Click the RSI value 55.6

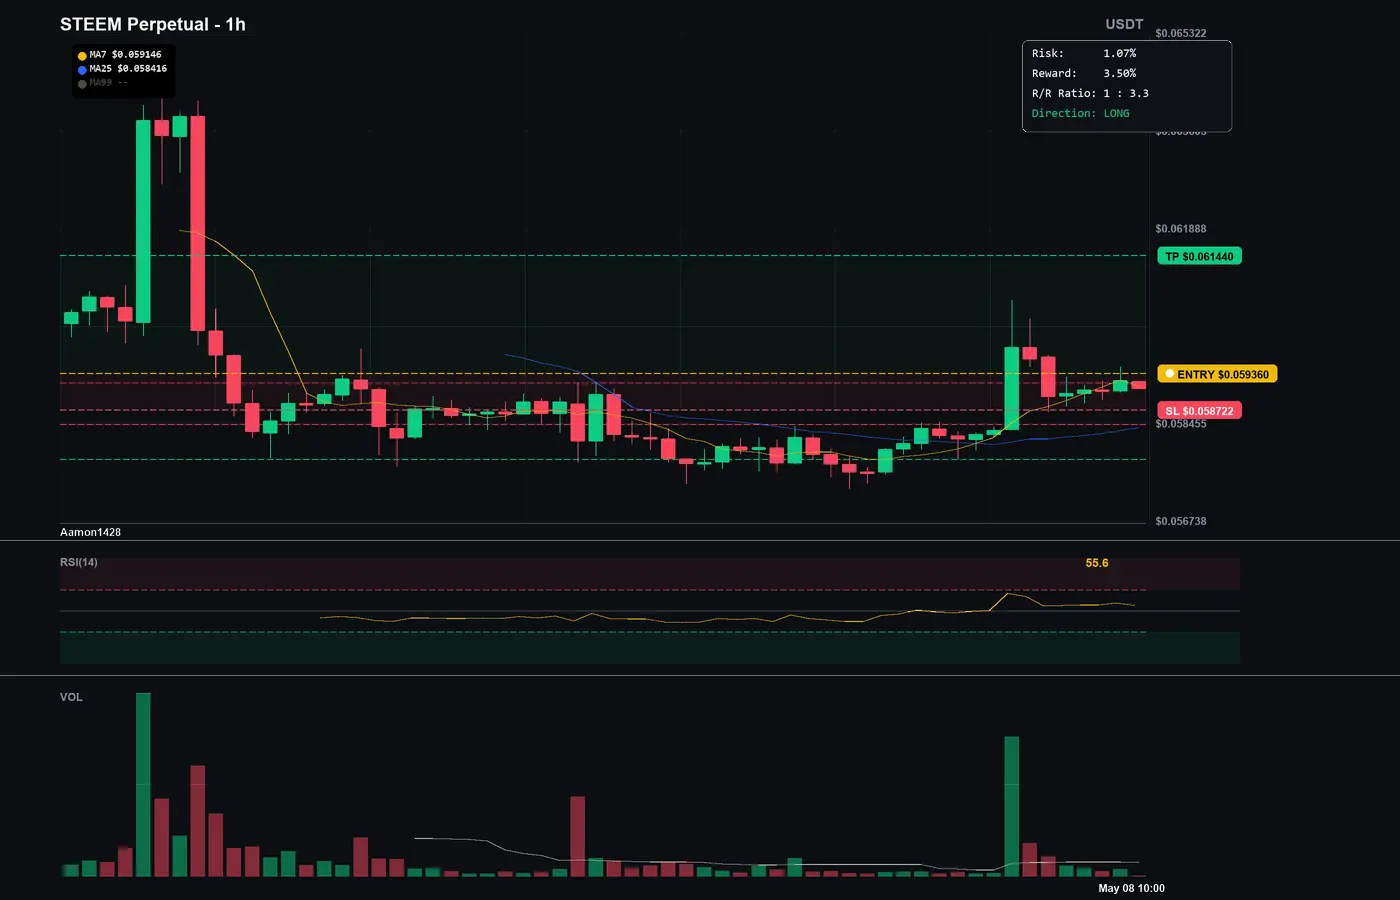point(1097,563)
